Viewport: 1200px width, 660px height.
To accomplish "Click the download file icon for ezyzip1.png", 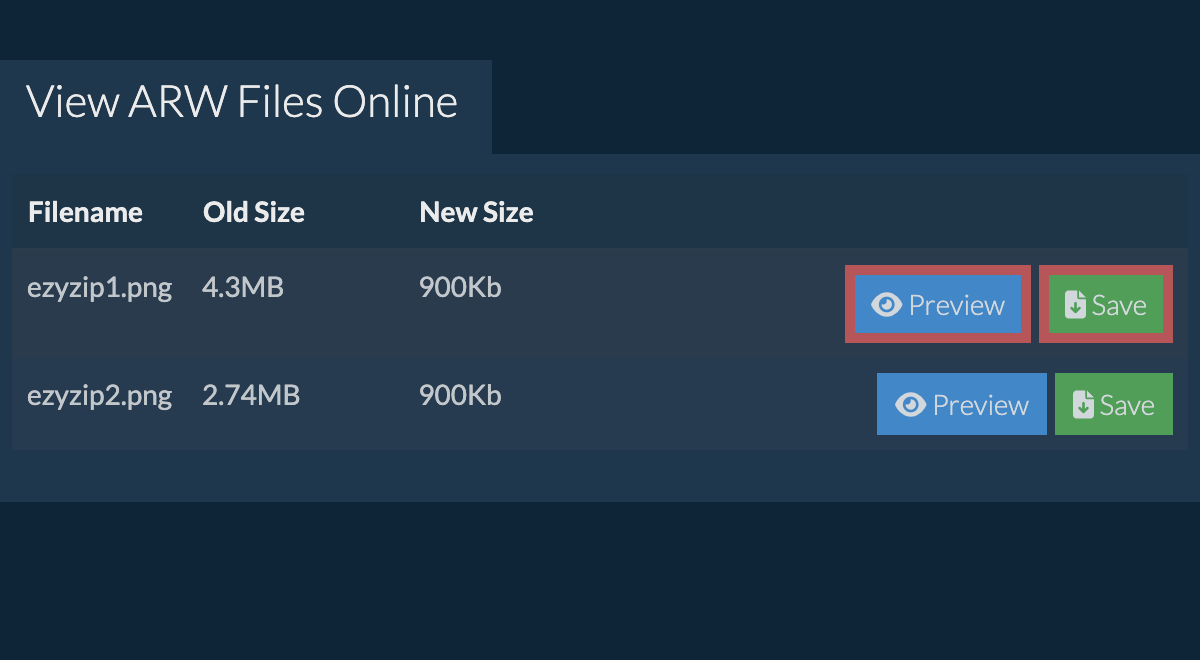I will click(x=1075, y=305).
